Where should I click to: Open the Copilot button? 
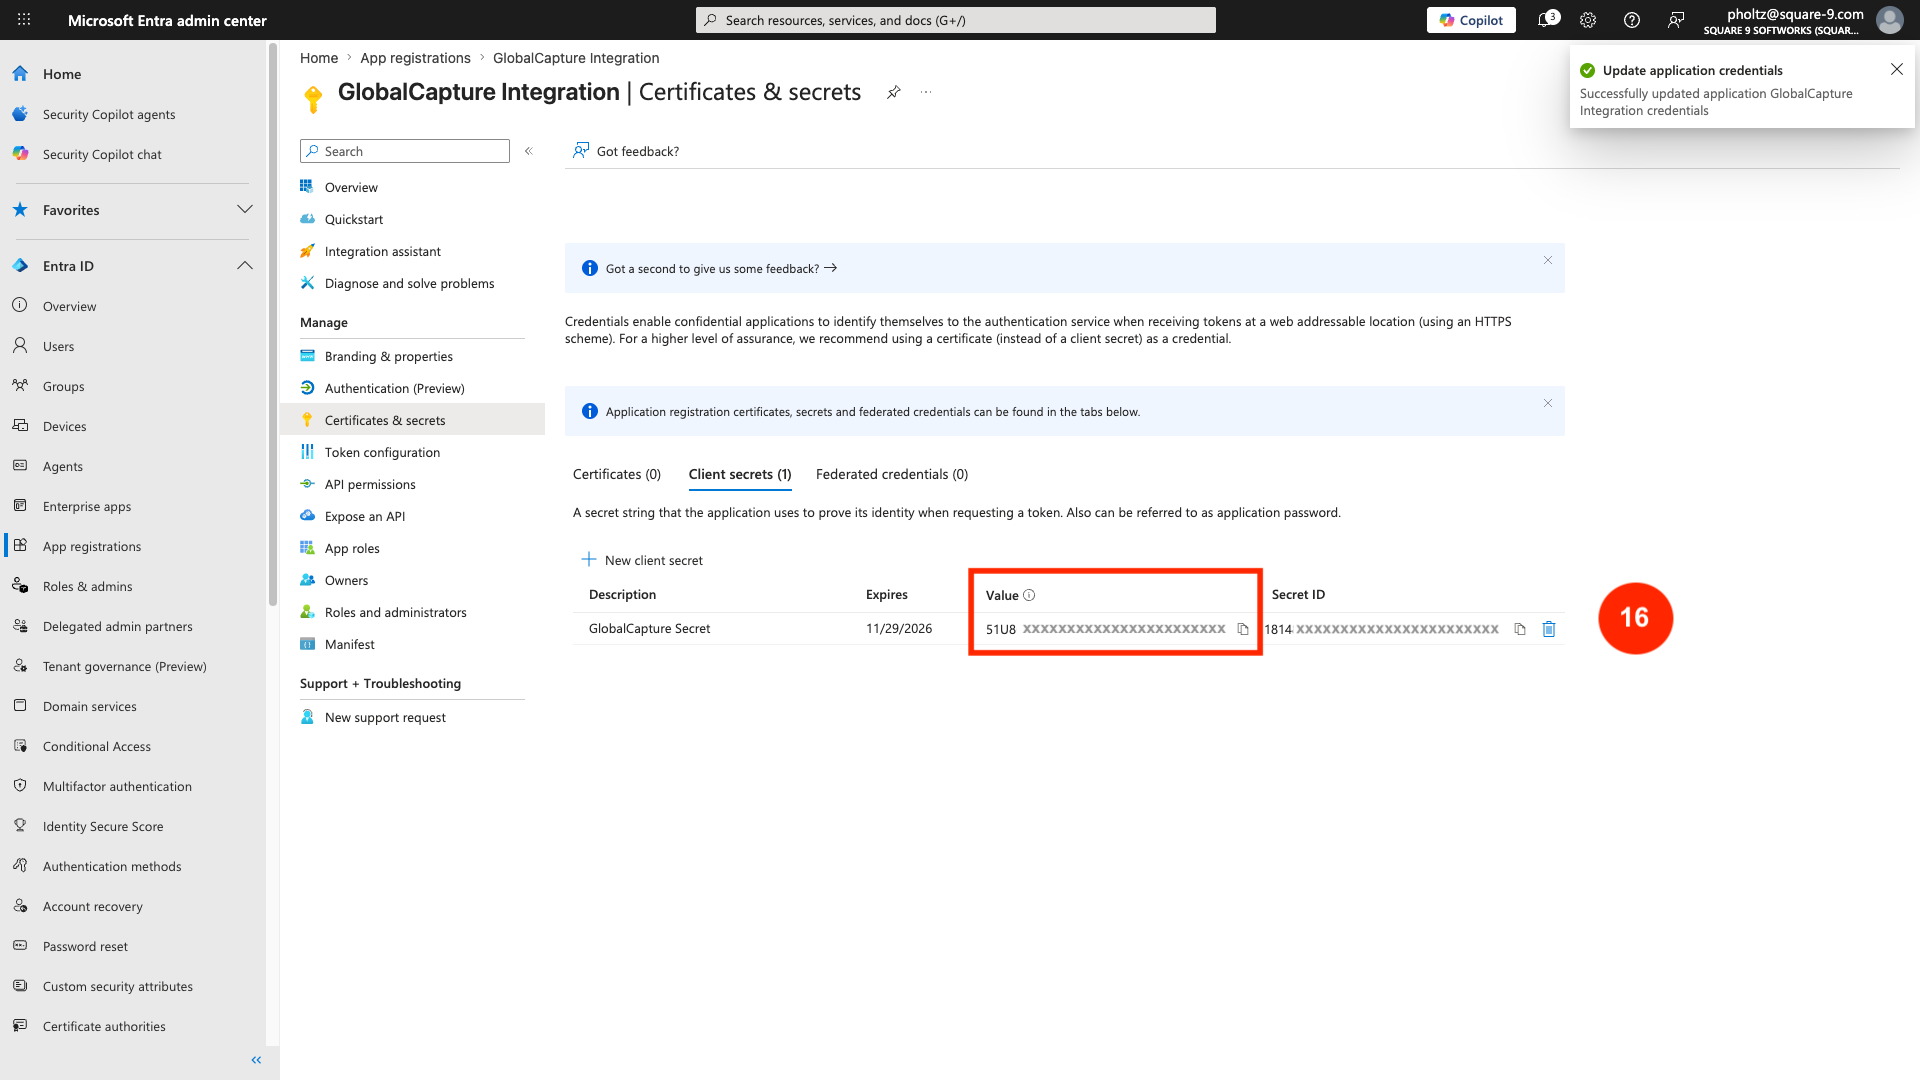click(1471, 20)
